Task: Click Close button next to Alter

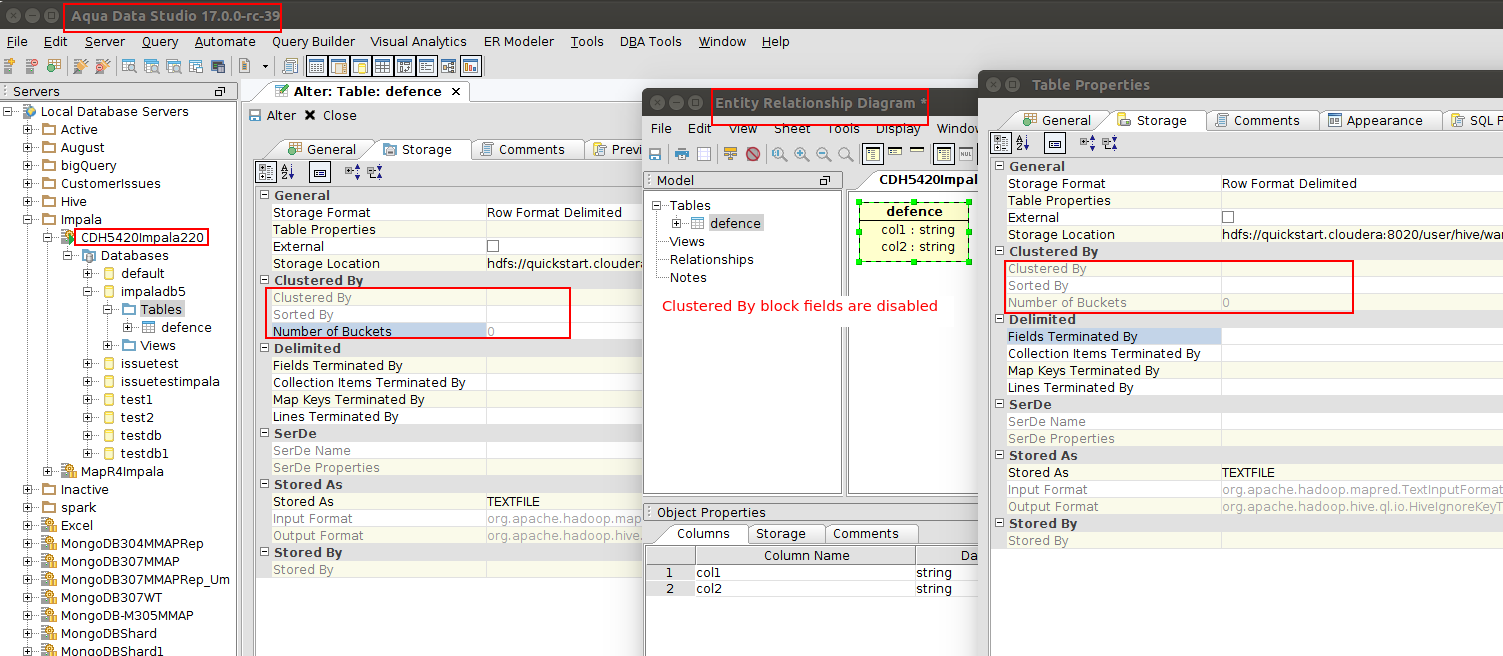Action: click(x=330, y=115)
